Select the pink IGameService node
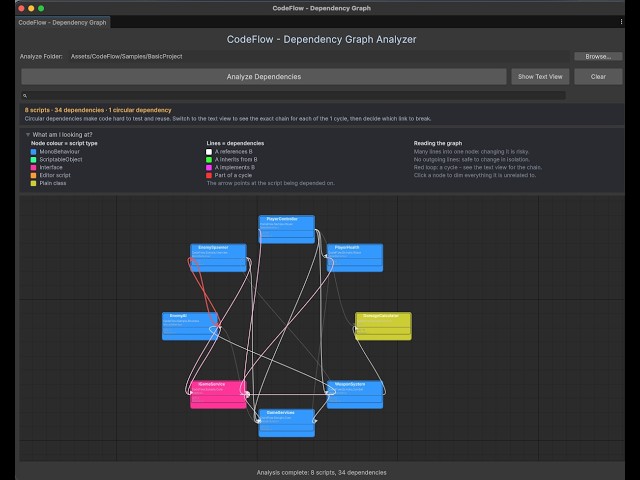Screen dimensions: 640x480 pos(218,395)
